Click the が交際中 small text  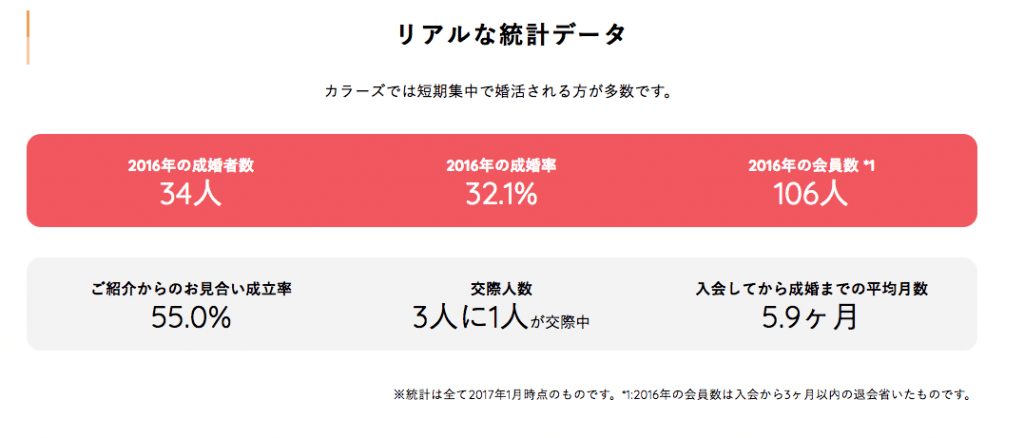click(x=560, y=322)
